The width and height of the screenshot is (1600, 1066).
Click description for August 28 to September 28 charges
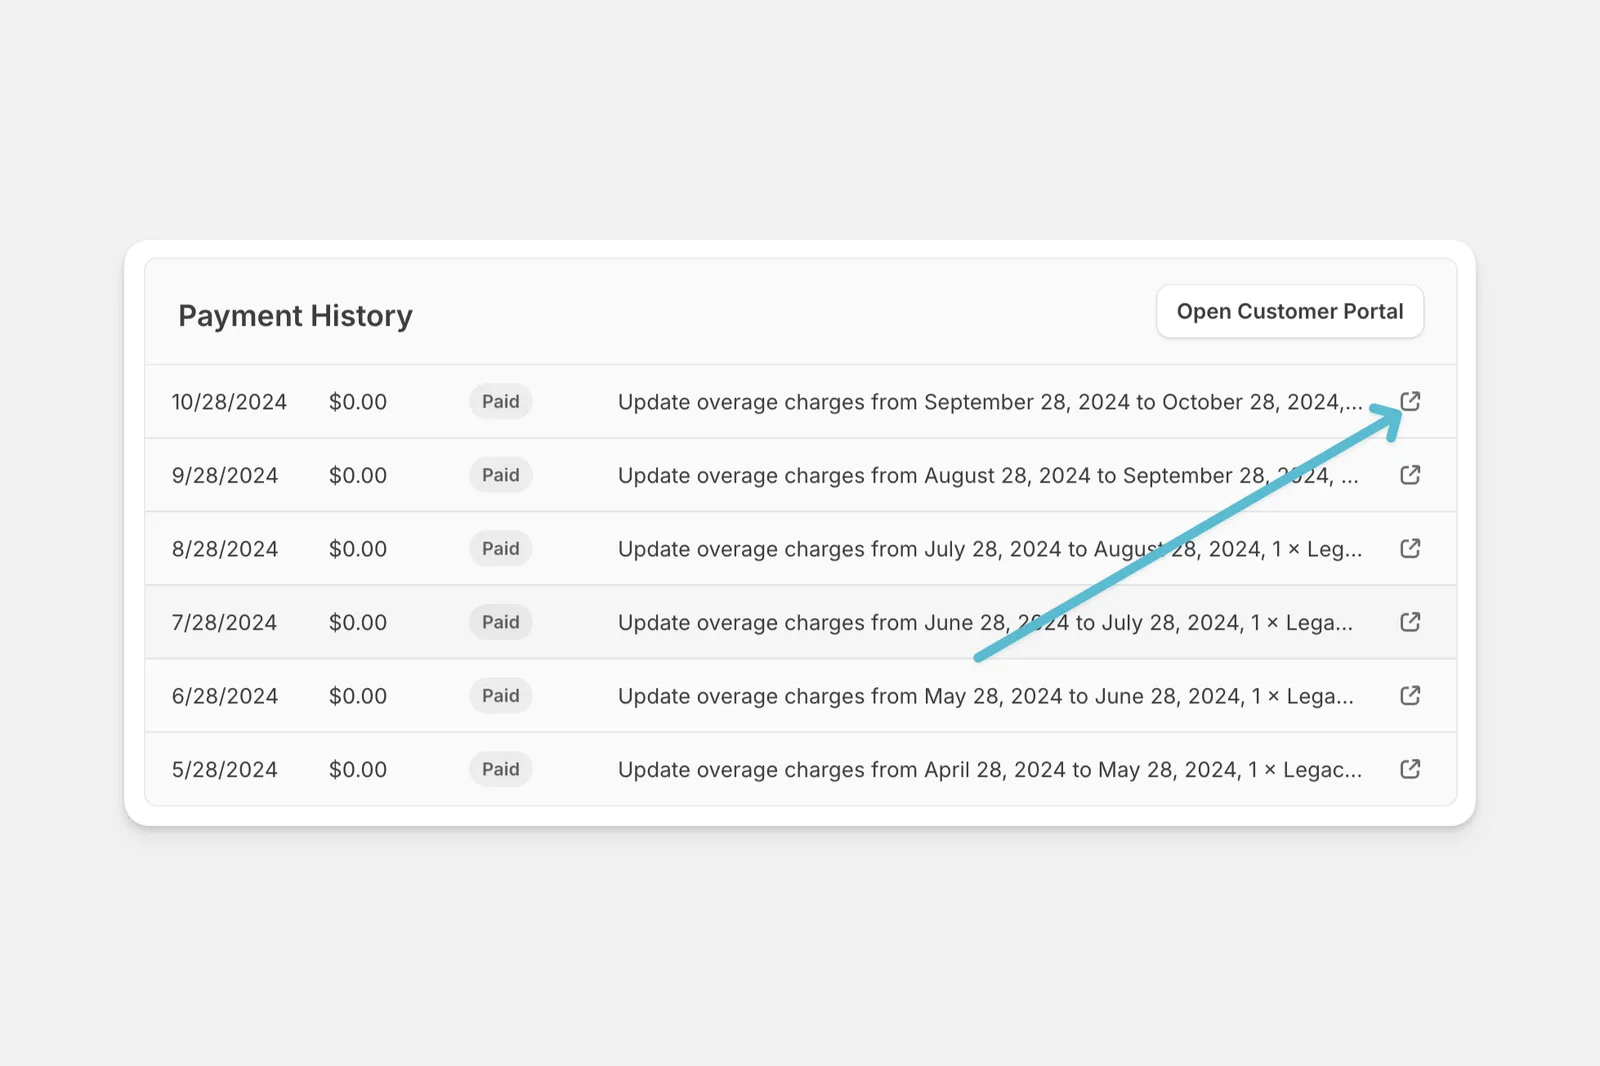point(988,476)
